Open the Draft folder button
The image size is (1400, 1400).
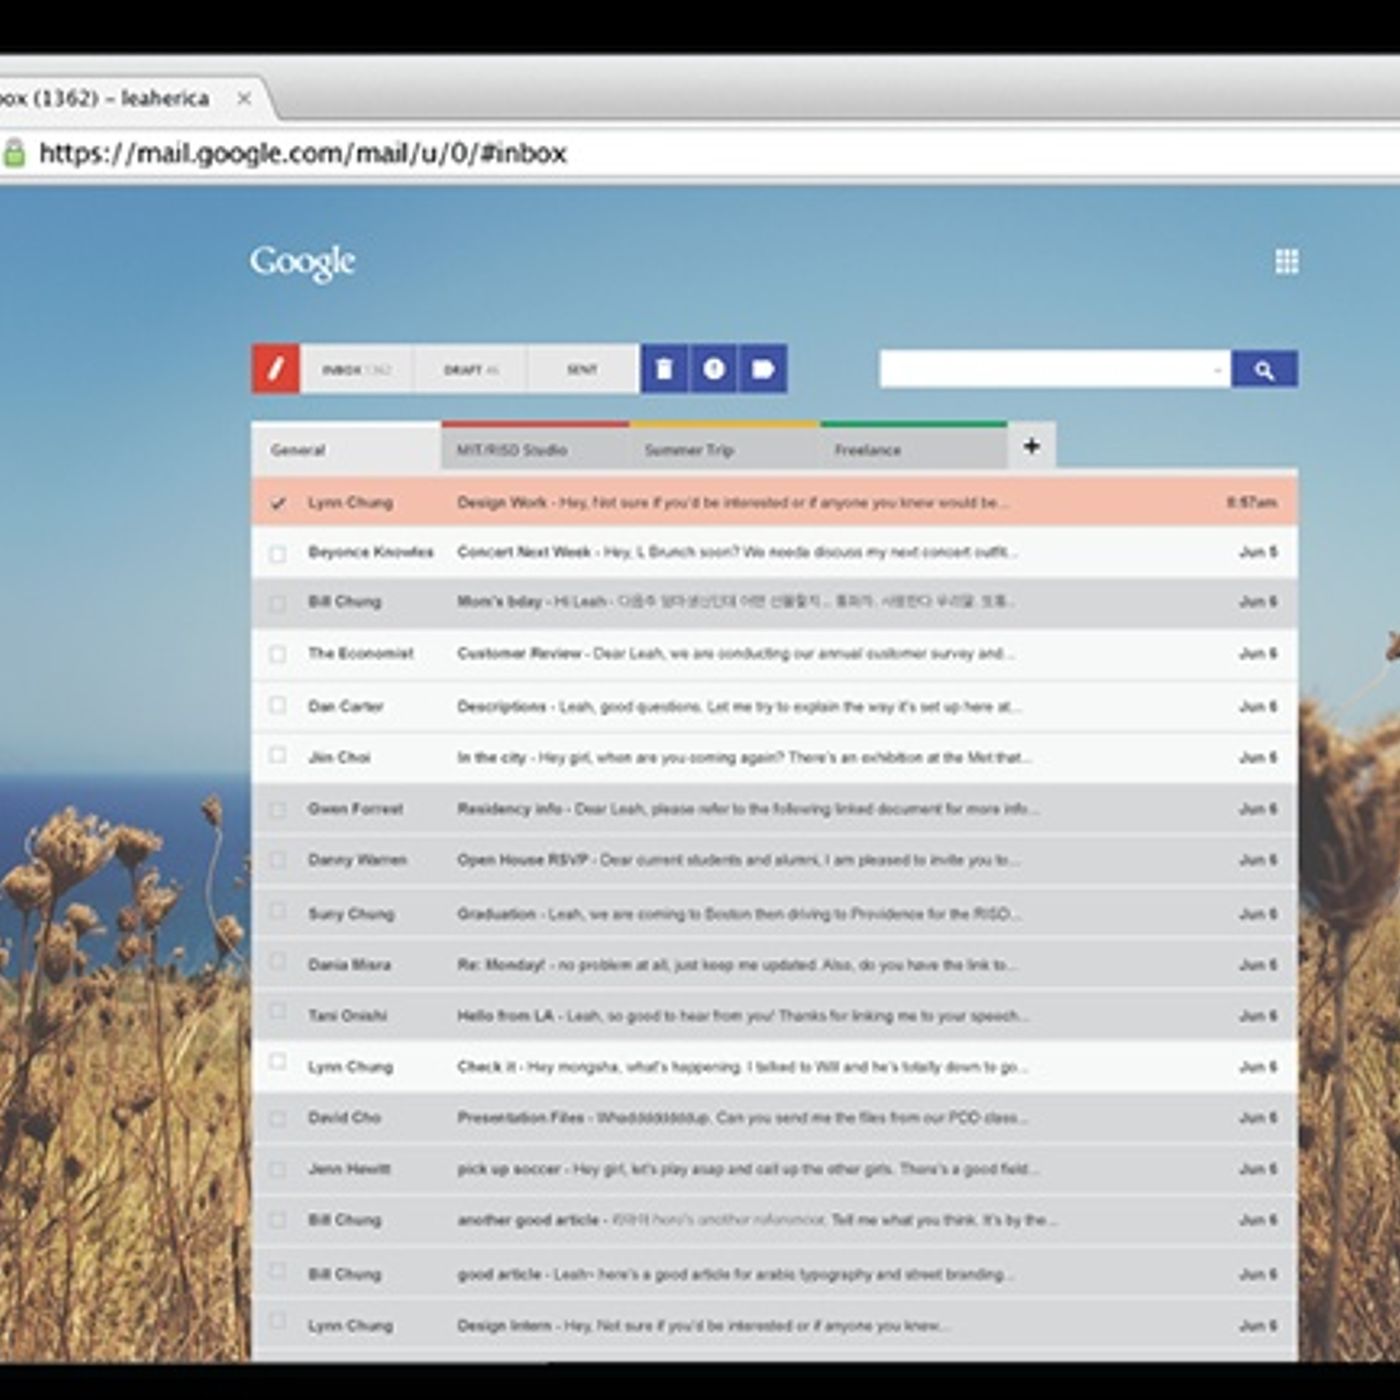(x=471, y=369)
